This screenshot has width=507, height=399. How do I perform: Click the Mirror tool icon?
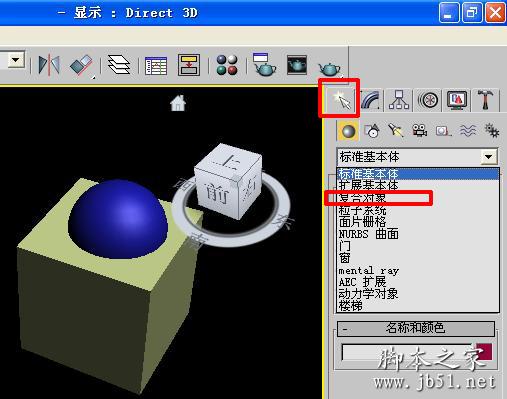pos(49,65)
